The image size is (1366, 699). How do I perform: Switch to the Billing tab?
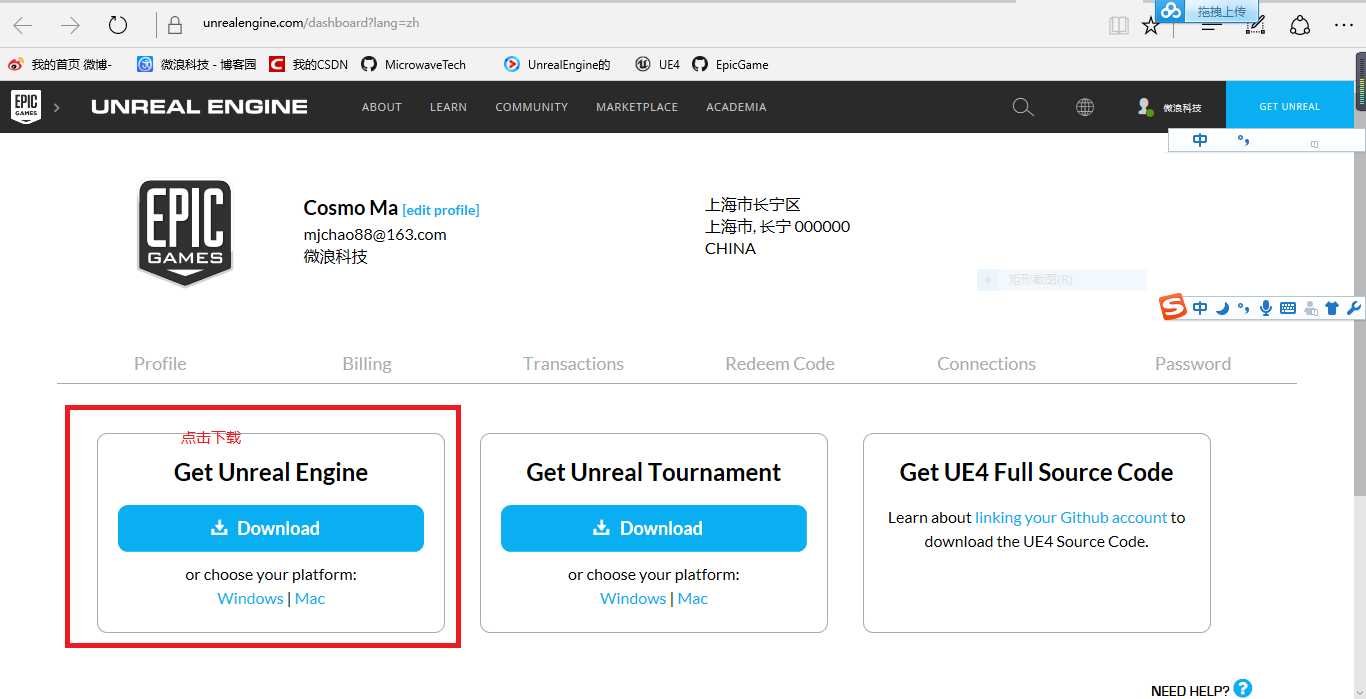coord(367,364)
